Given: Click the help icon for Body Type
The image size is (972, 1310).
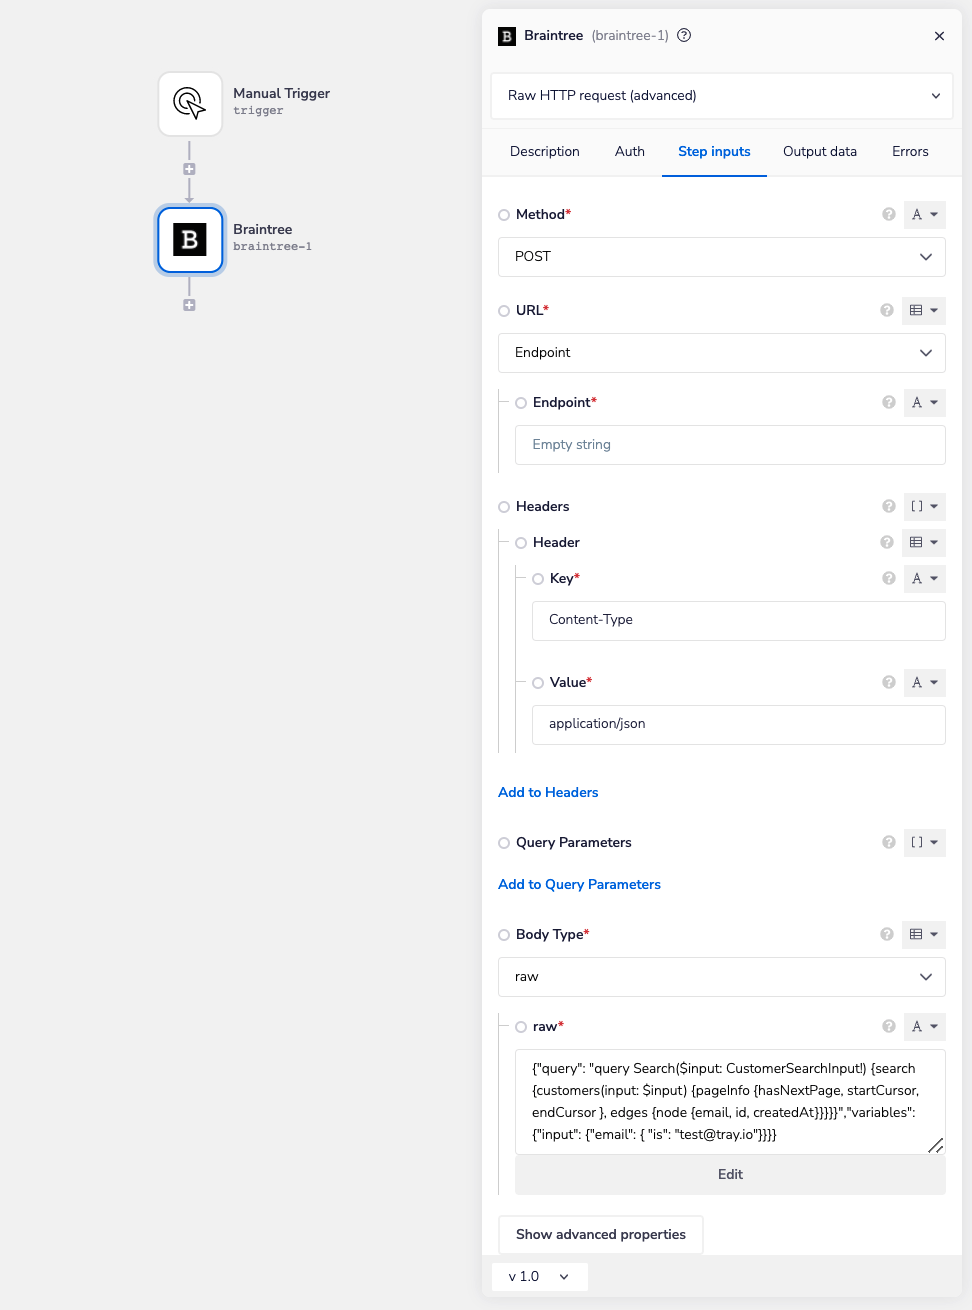Looking at the screenshot, I should [x=886, y=934].
